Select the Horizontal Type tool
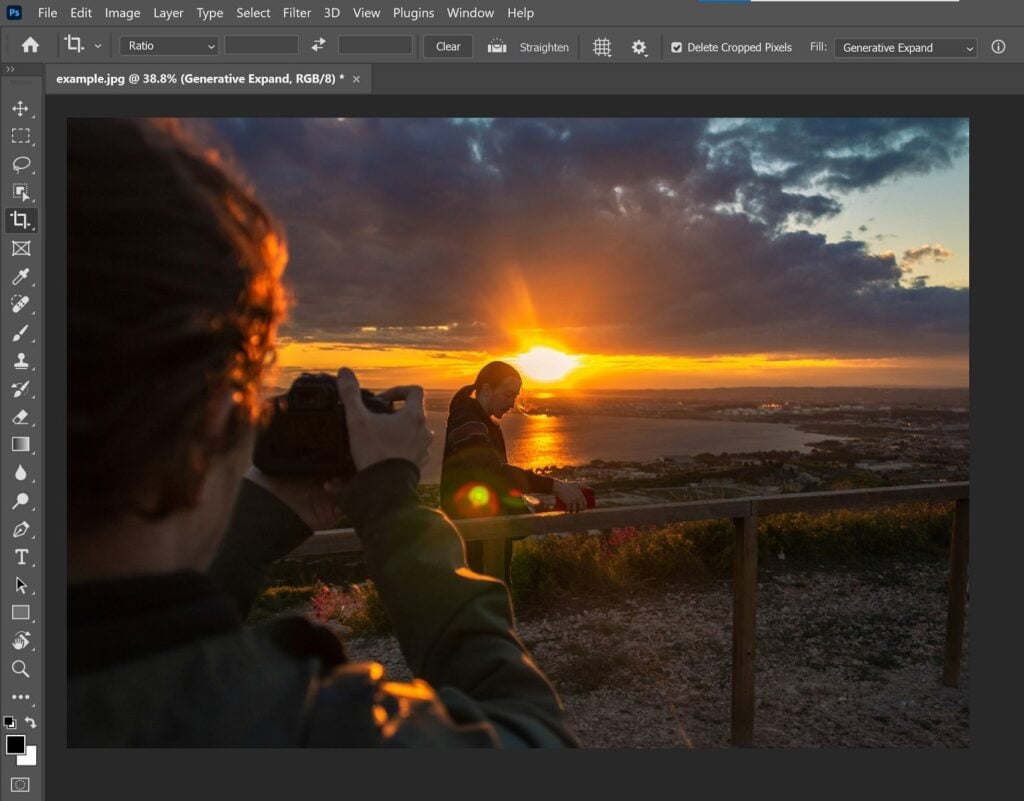The width and height of the screenshot is (1024, 801). (x=22, y=557)
